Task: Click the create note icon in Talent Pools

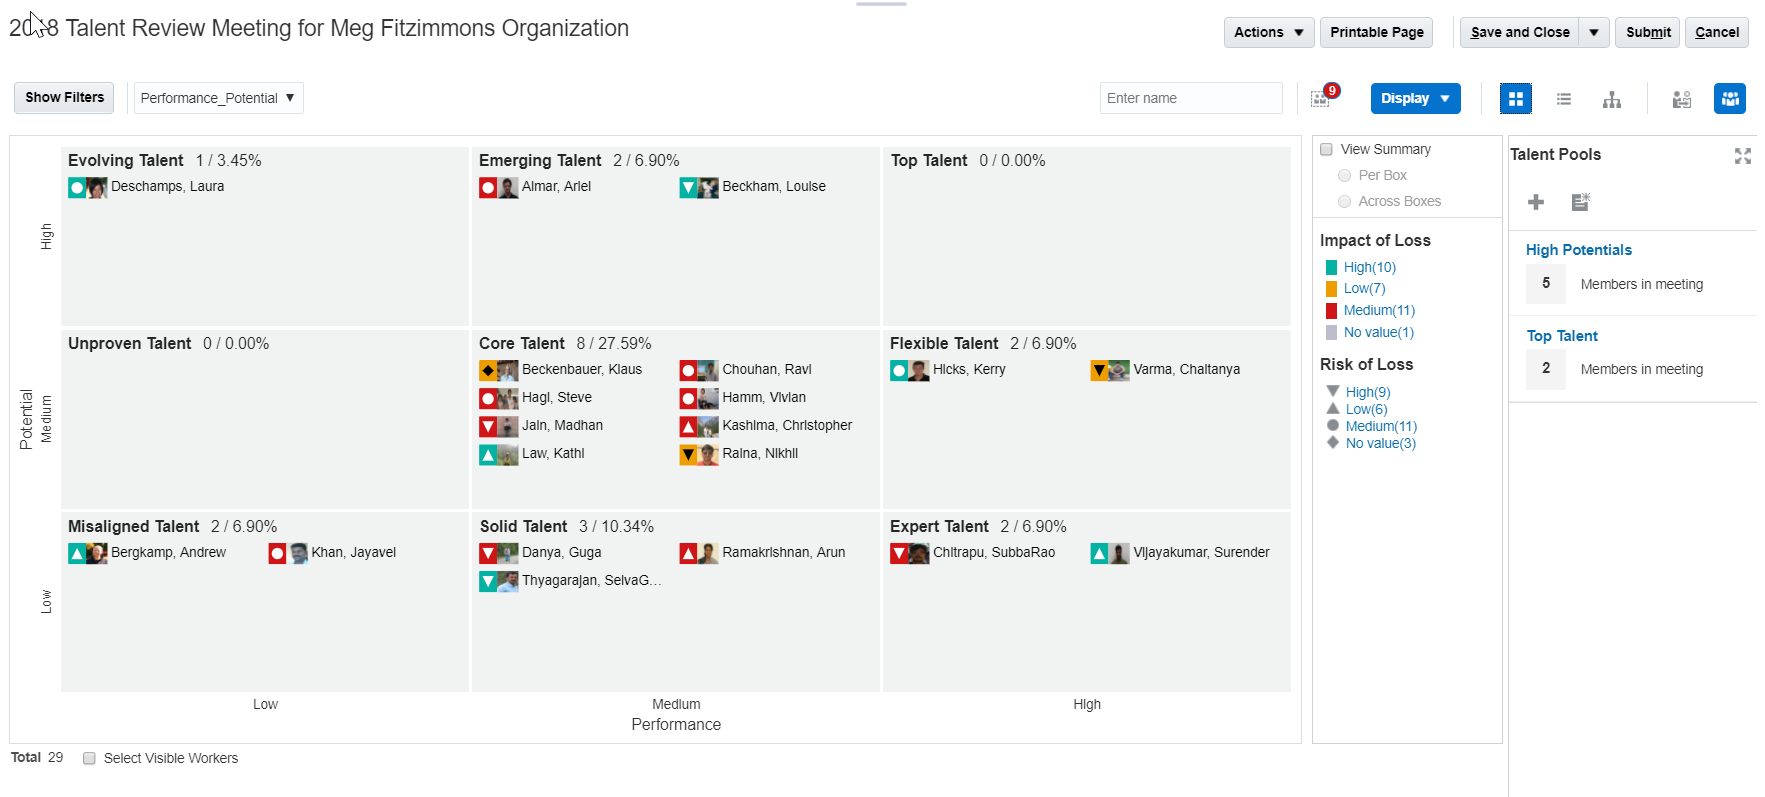Action: coord(1580,202)
